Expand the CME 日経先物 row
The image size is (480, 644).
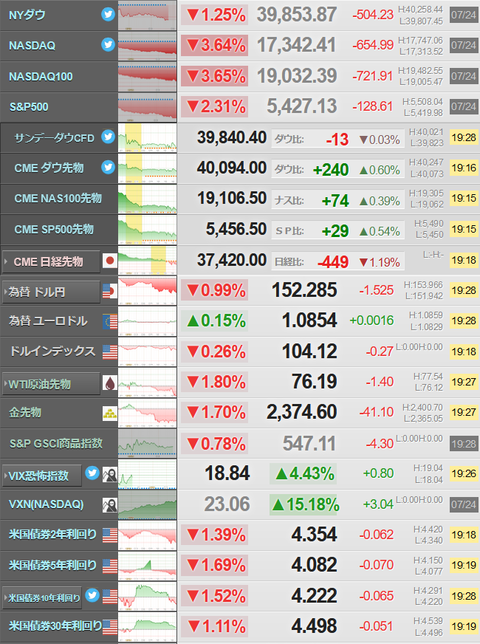coord(51,262)
